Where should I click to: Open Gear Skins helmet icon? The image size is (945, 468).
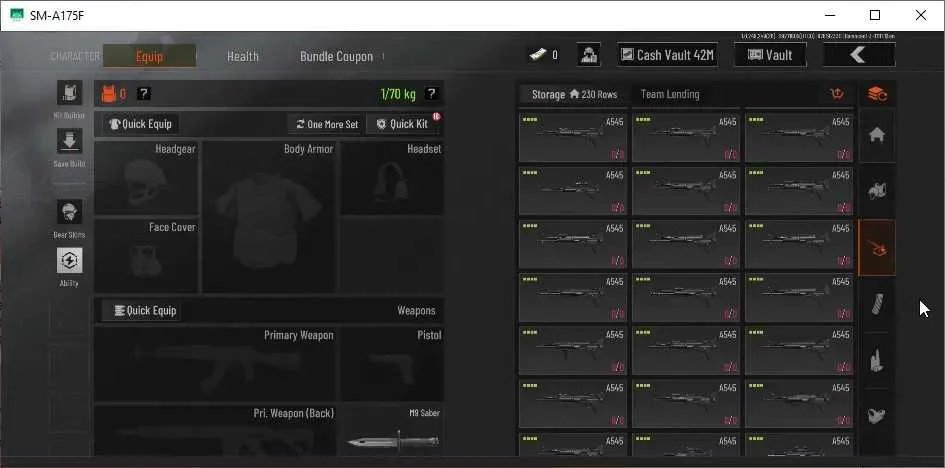coord(69,212)
